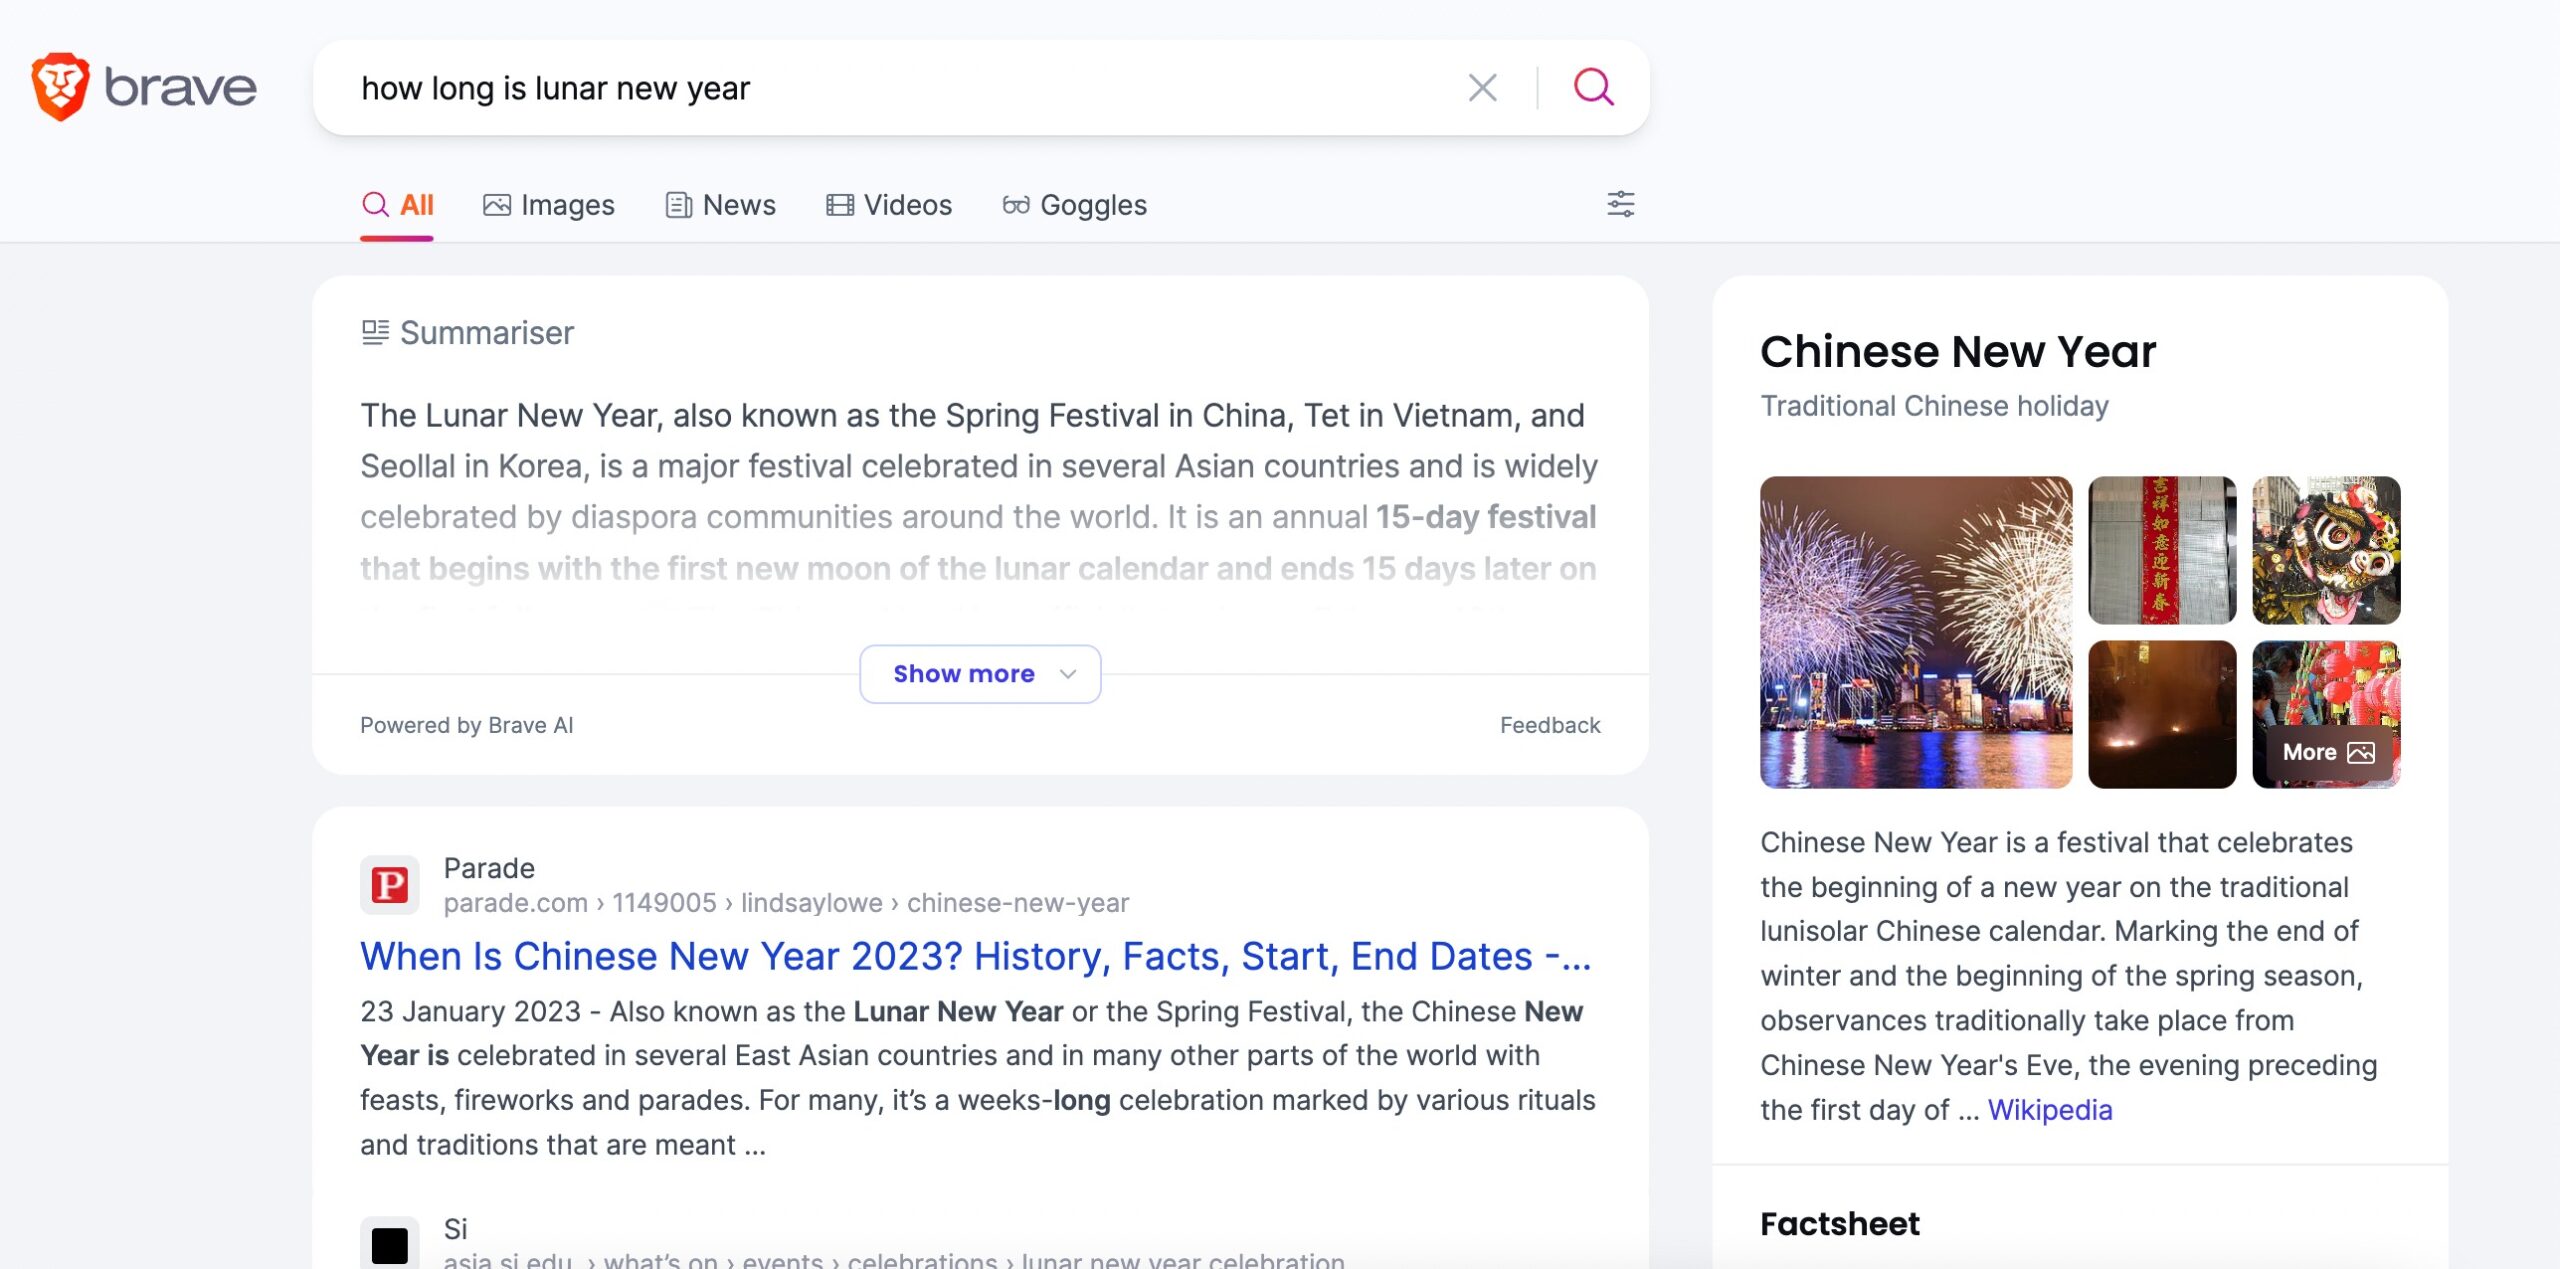Switch to the Images tab
The width and height of the screenshot is (2560, 1269).
pos(549,204)
